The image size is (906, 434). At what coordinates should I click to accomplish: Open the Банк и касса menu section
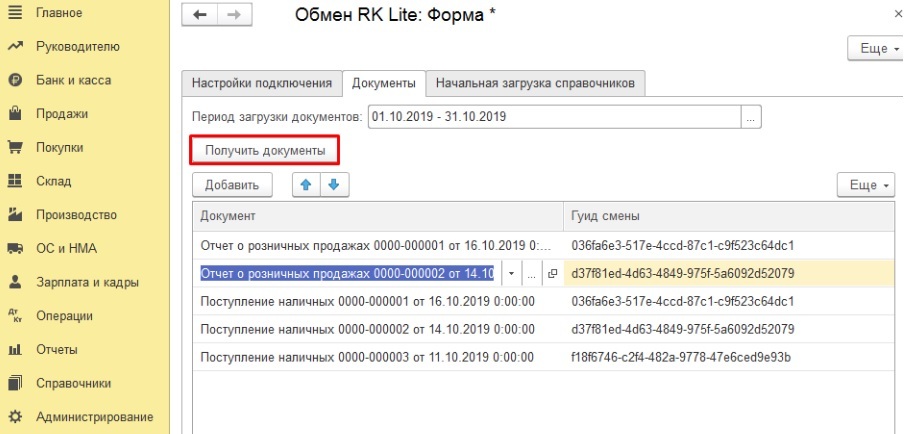coord(73,80)
